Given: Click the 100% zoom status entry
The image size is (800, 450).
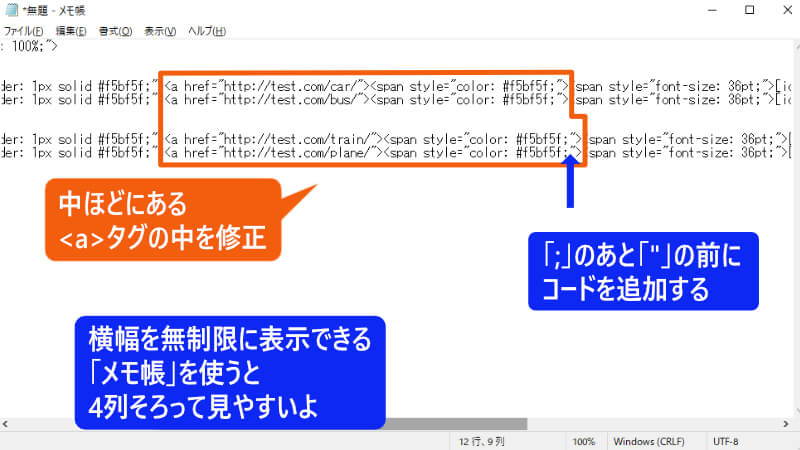Looking at the screenshot, I should (584, 442).
